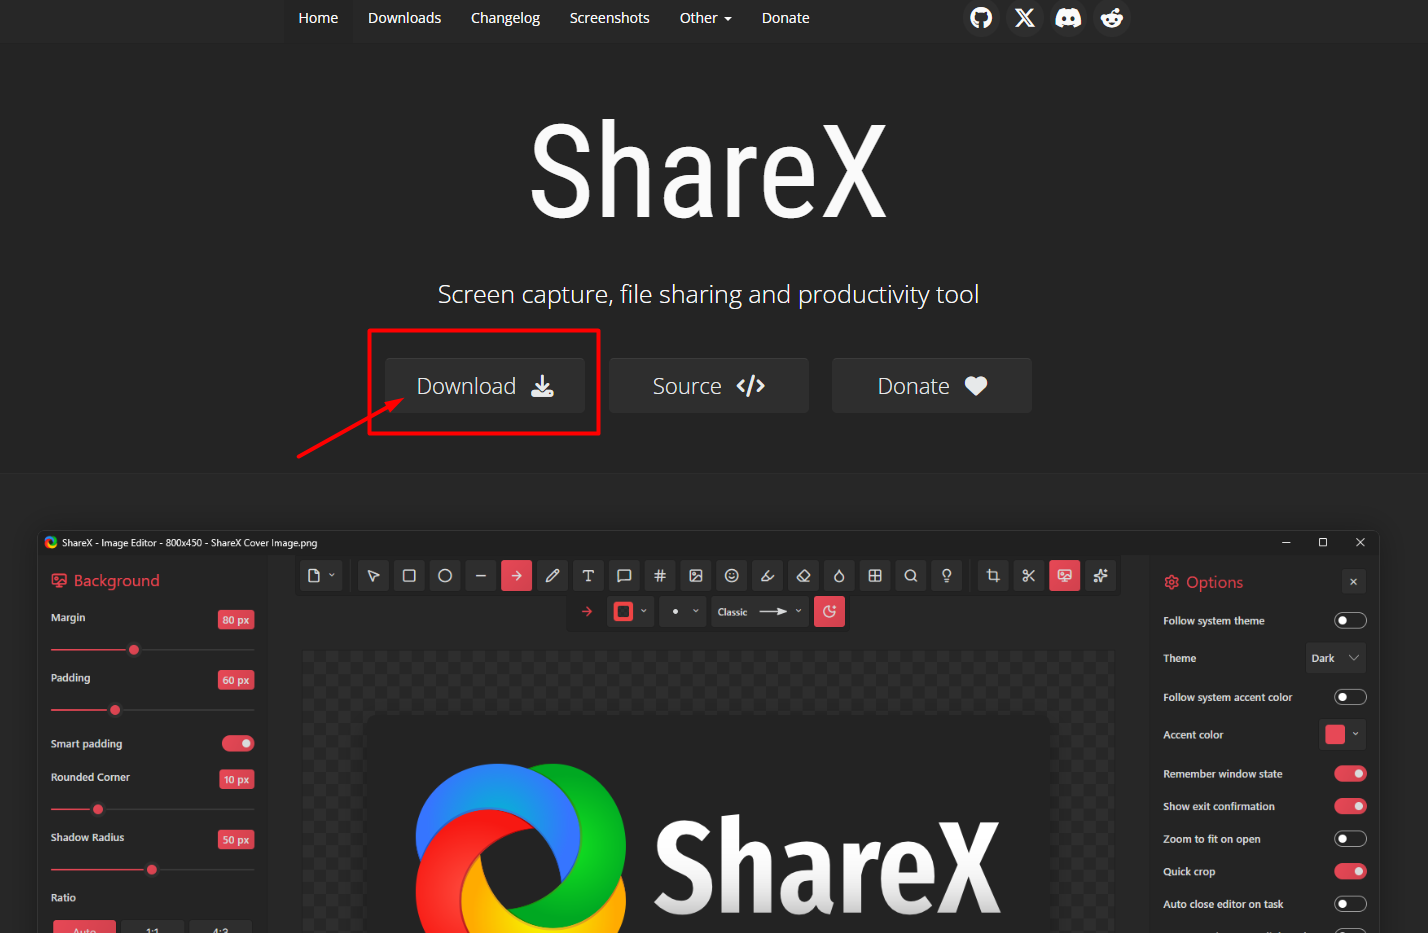Turn off Show exit confirmation

(x=1350, y=806)
